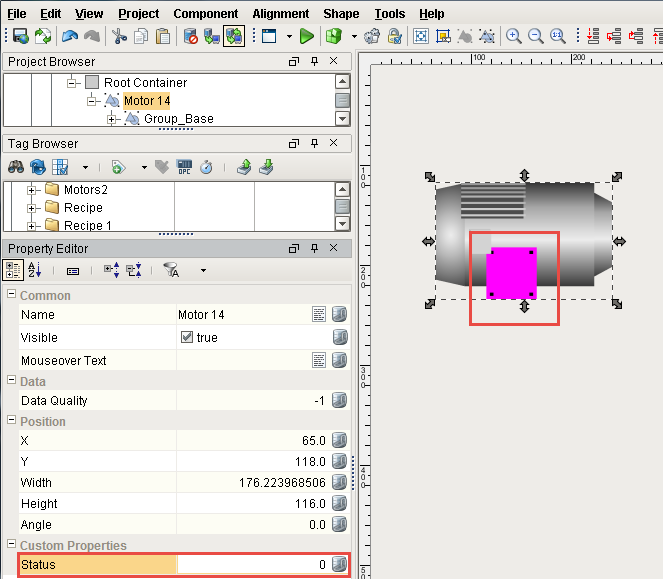
Task: Uncheck the Visible true checkbox
Action: tap(186, 338)
